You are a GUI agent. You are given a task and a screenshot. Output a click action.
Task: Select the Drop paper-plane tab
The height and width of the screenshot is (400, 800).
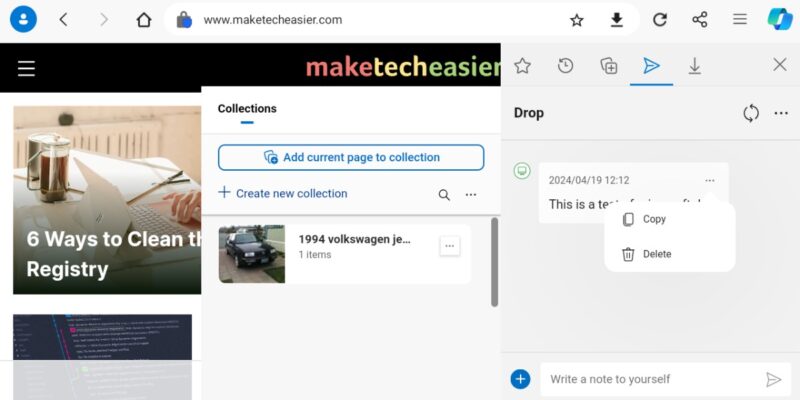tap(652, 66)
